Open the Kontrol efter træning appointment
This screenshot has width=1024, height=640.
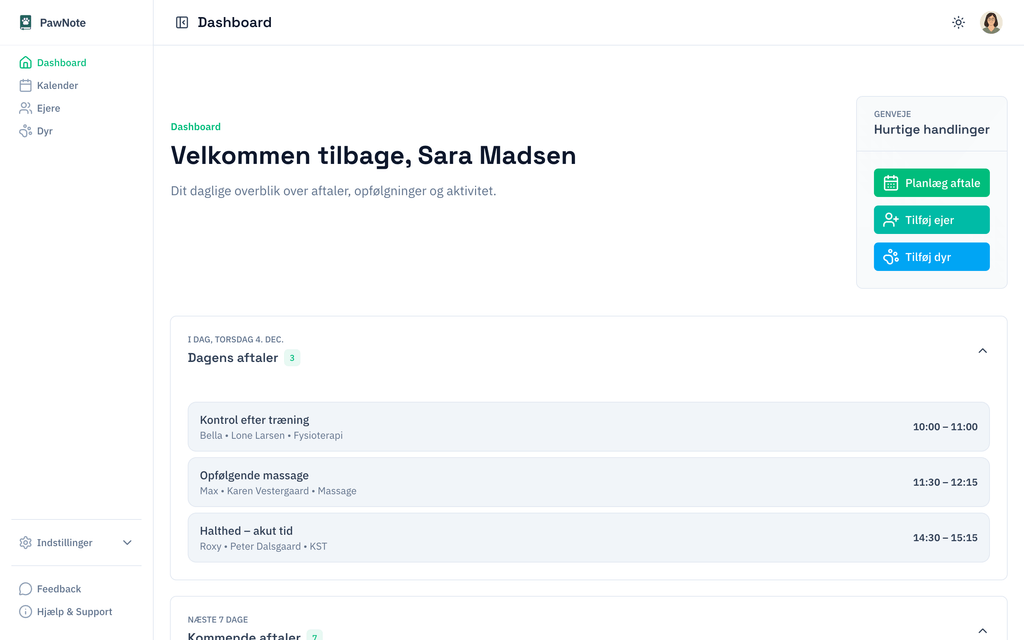(x=588, y=427)
